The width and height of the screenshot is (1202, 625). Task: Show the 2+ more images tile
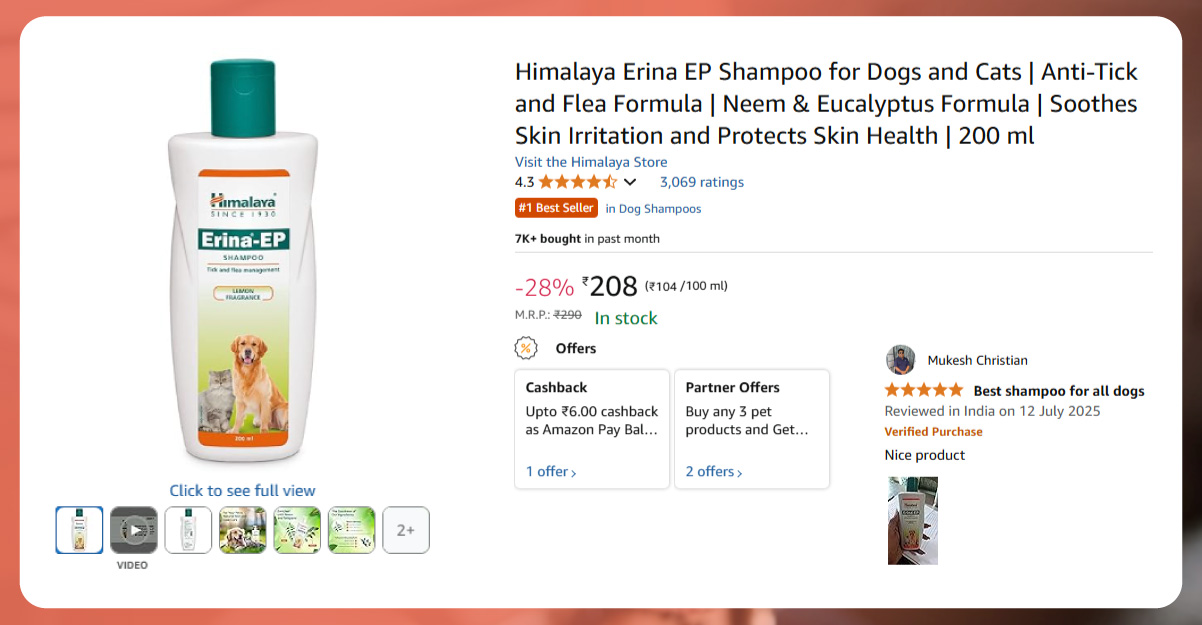[406, 530]
